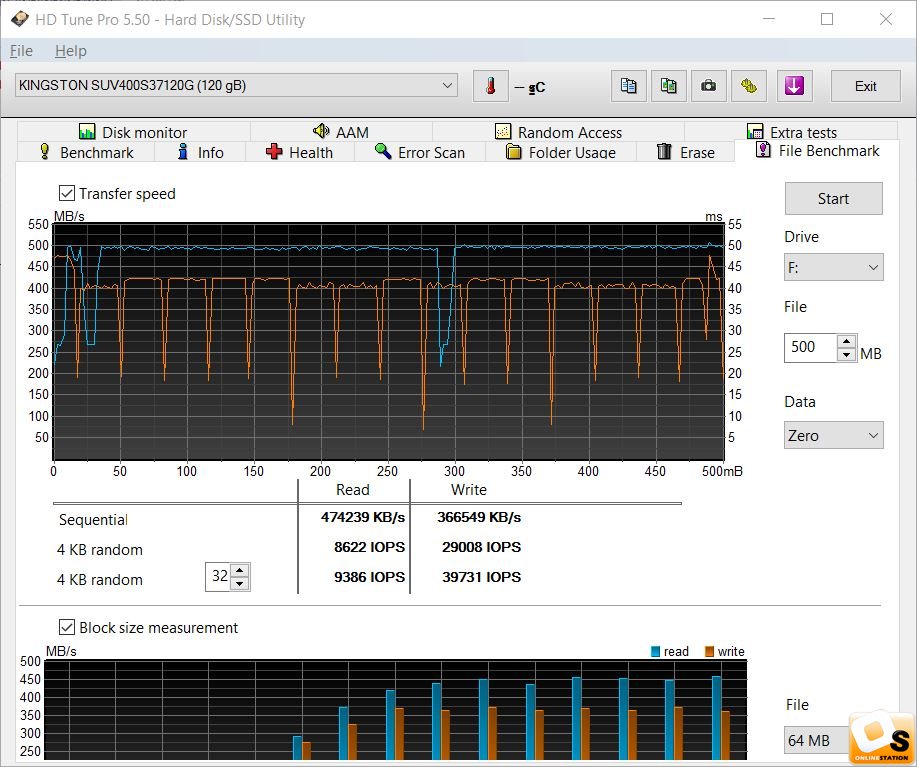Close the HD Tune Pro window
Screen dimensions: 917x767
(x=886, y=19)
